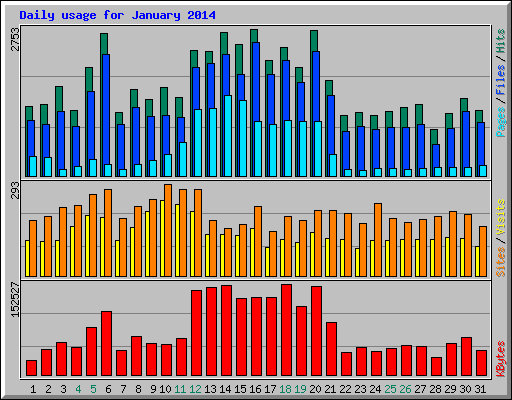
Task: Click the 'Hits' legend label
Action: 500,41
